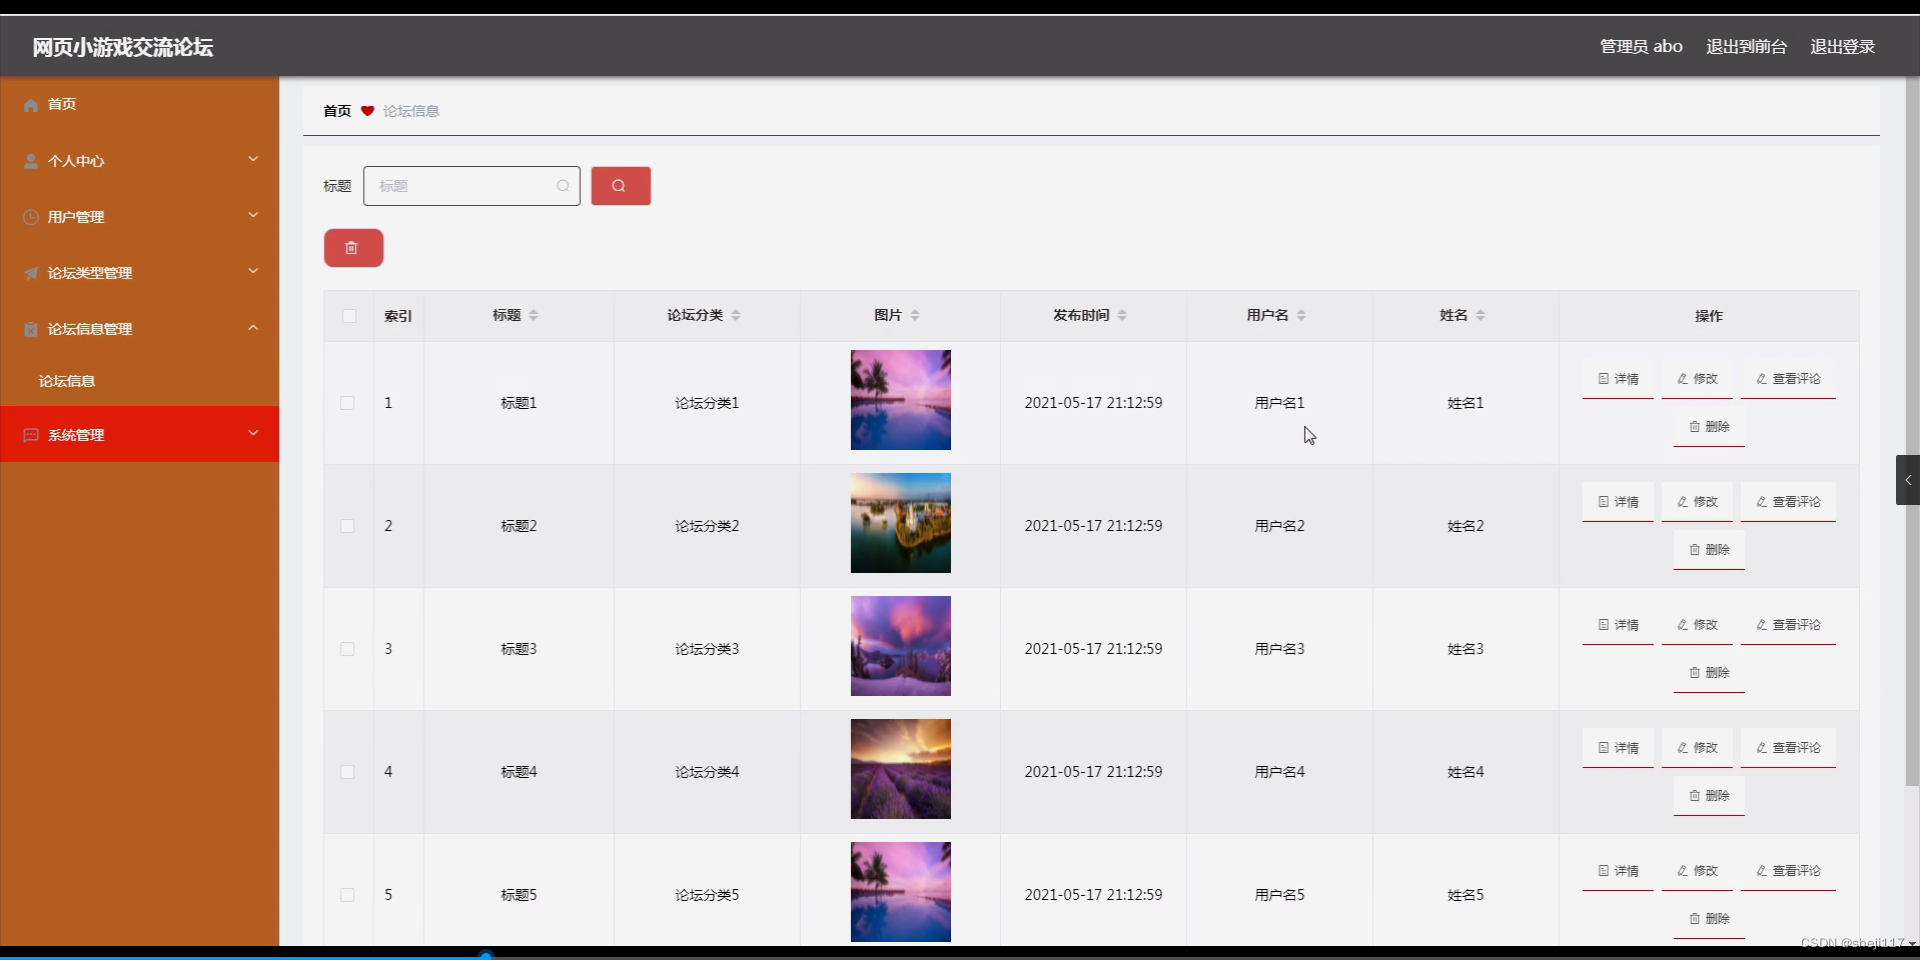
Task: Click 查看评论 for 标题5
Action: [x=1788, y=871]
